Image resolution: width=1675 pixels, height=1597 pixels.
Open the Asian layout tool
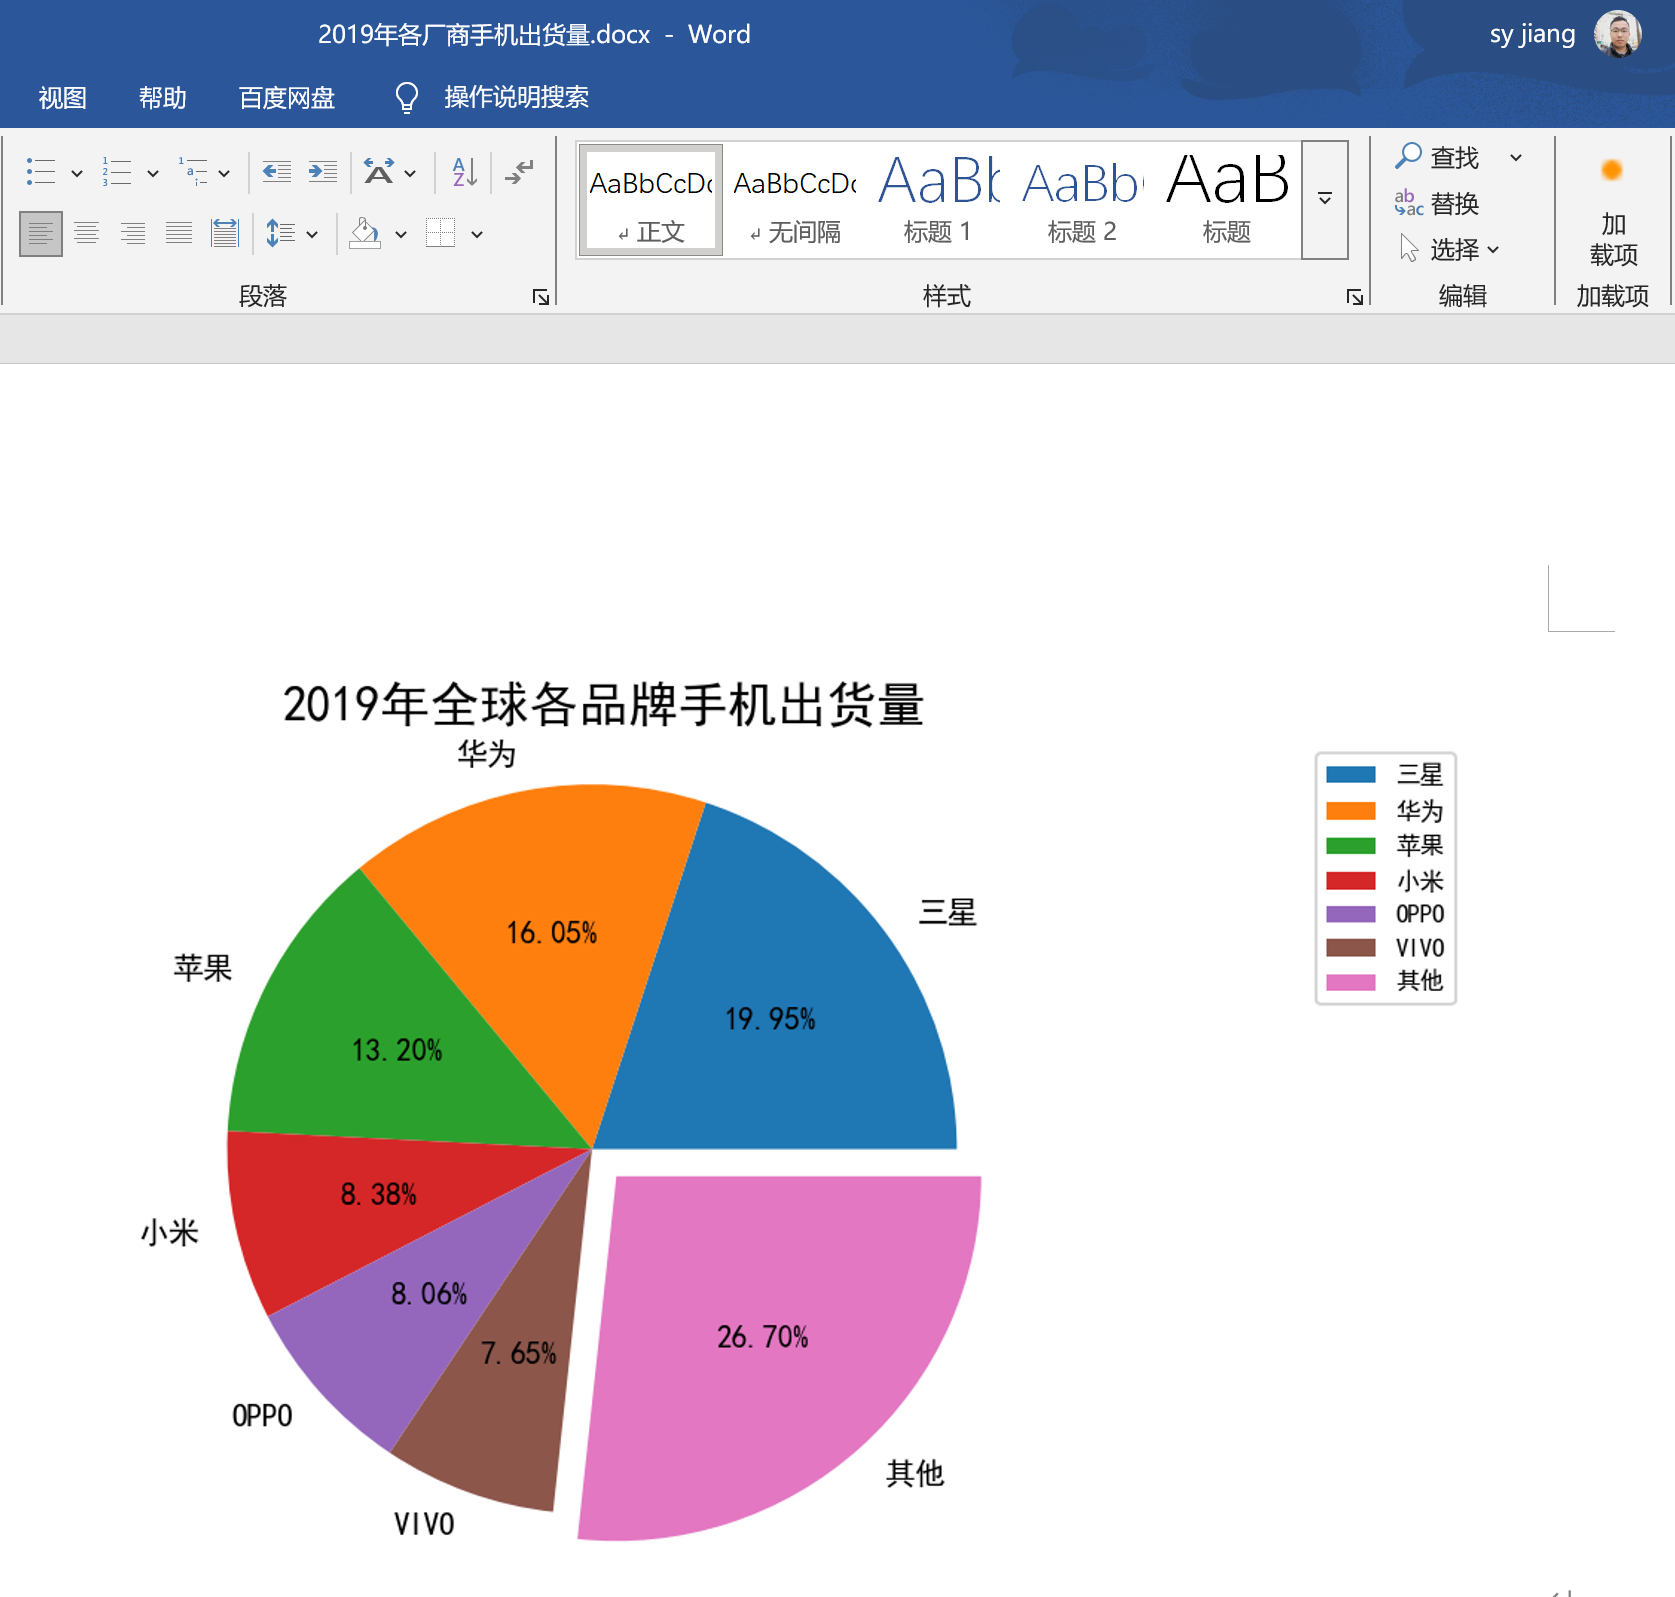[x=378, y=172]
